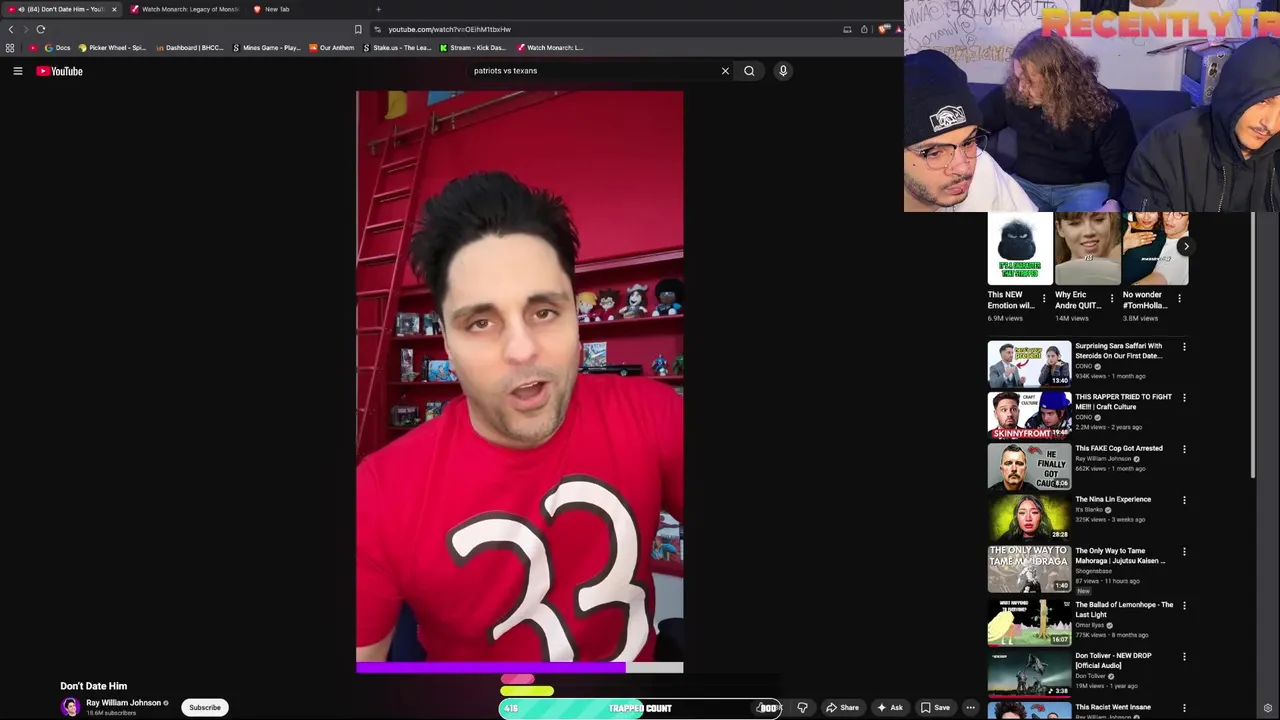
Task: Open options for The Nina Lin Experience
Action: 1184,500
